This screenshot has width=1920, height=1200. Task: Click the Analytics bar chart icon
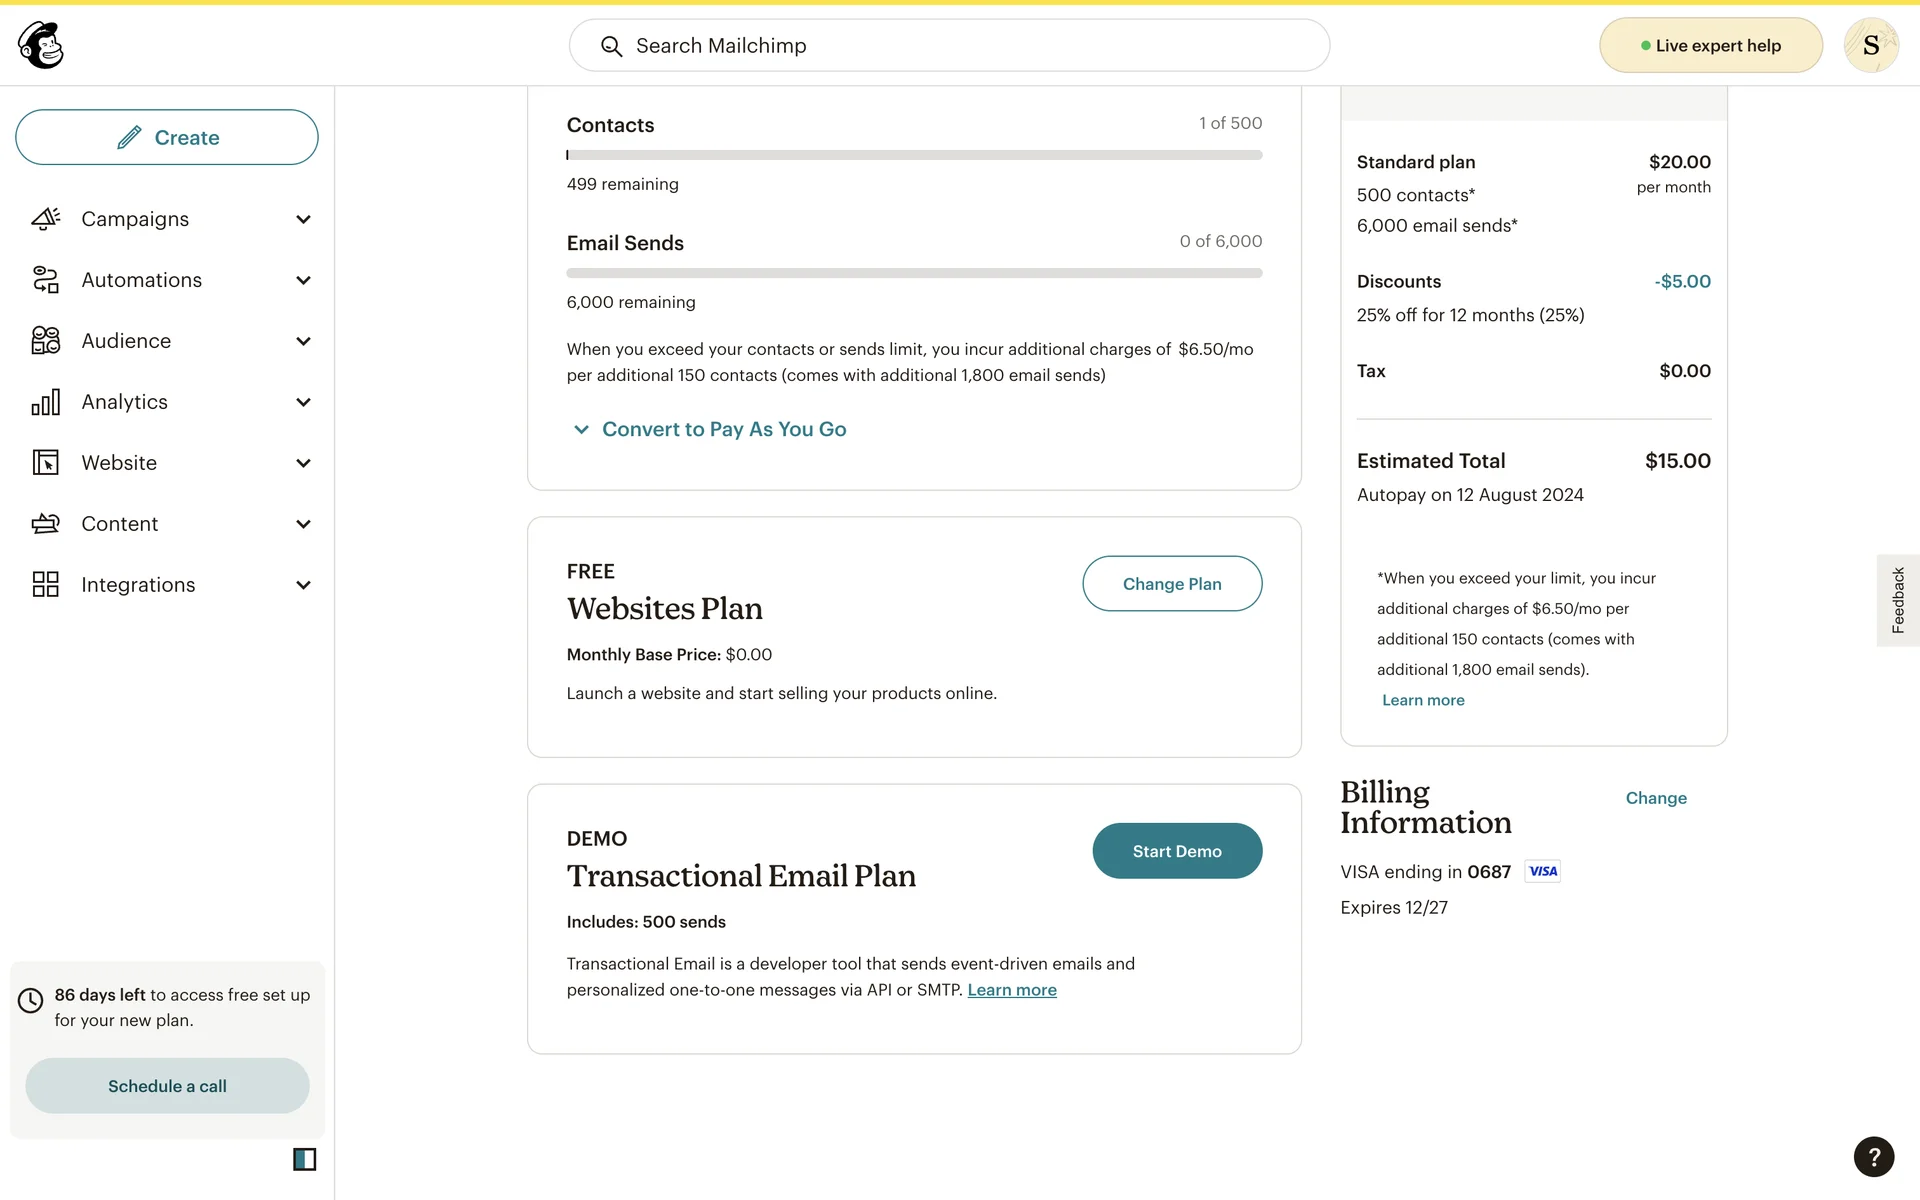point(45,402)
